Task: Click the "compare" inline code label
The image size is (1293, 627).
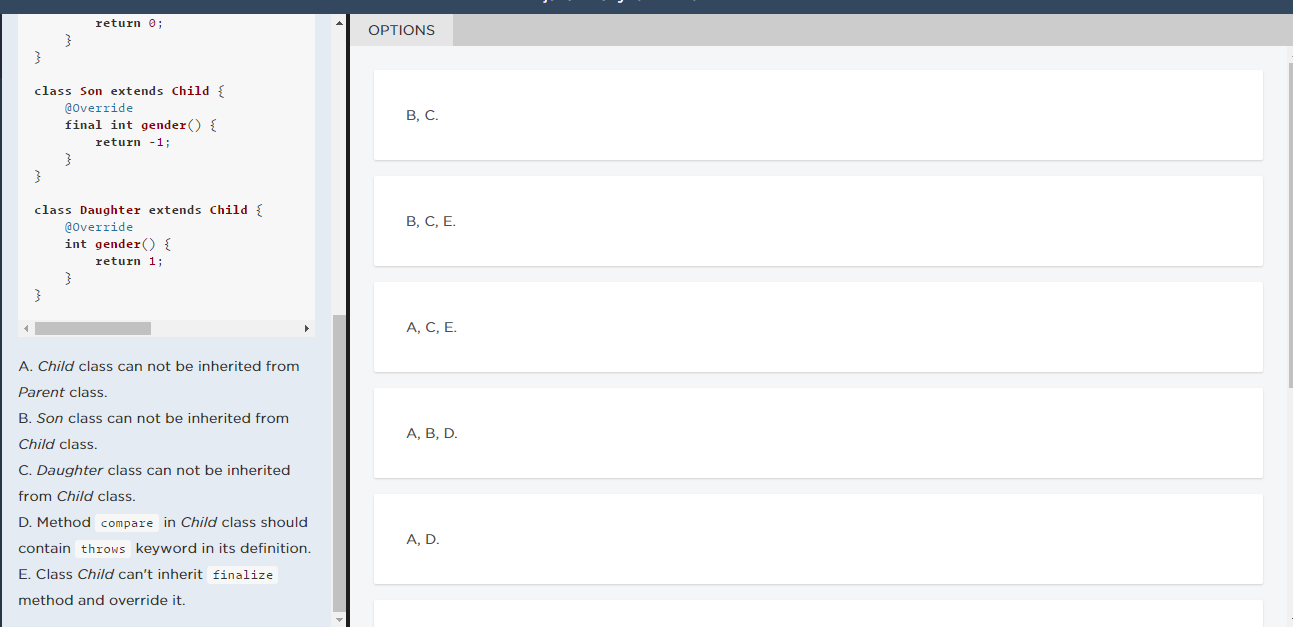Action: (x=127, y=523)
